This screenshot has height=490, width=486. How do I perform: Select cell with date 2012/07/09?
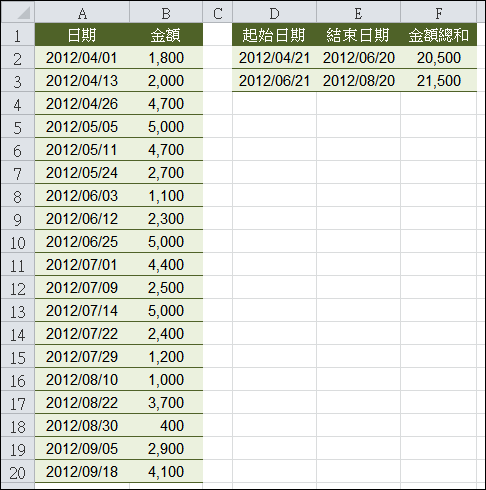pyautogui.click(x=82, y=288)
